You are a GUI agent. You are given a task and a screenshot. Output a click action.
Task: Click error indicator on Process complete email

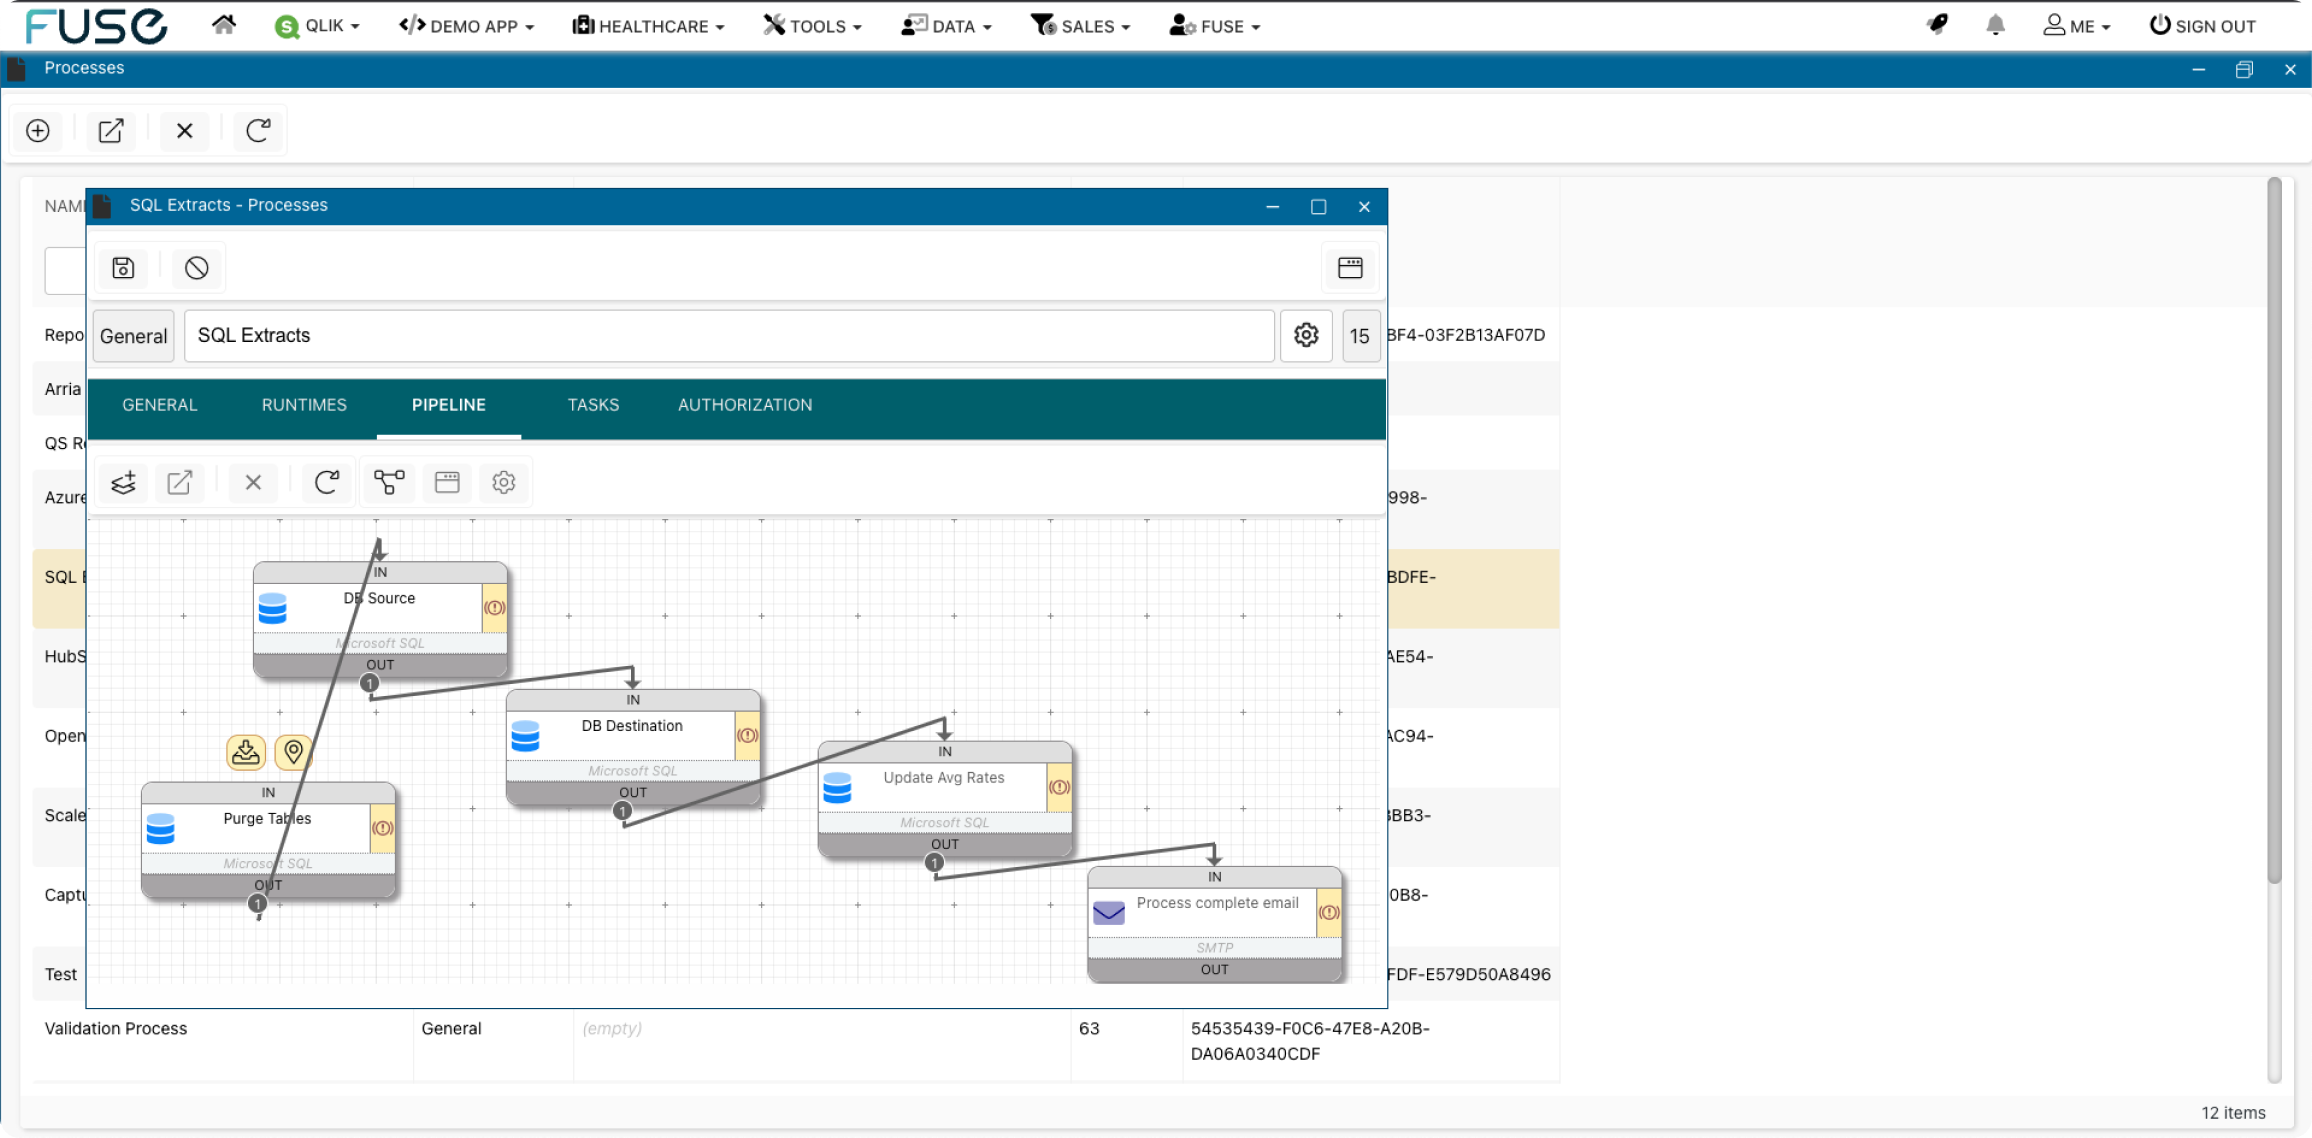pyautogui.click(x=1330, y=913)
